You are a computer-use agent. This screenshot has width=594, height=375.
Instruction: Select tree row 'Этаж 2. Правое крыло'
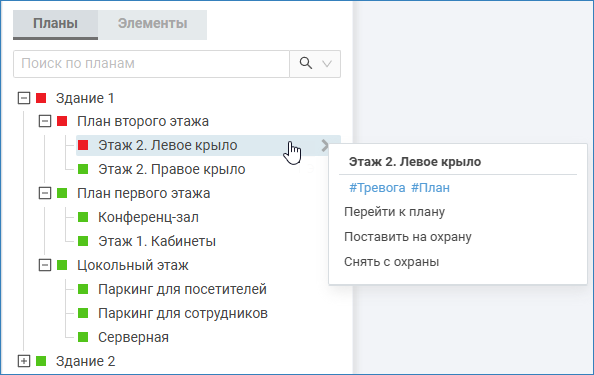coord(172,169)
